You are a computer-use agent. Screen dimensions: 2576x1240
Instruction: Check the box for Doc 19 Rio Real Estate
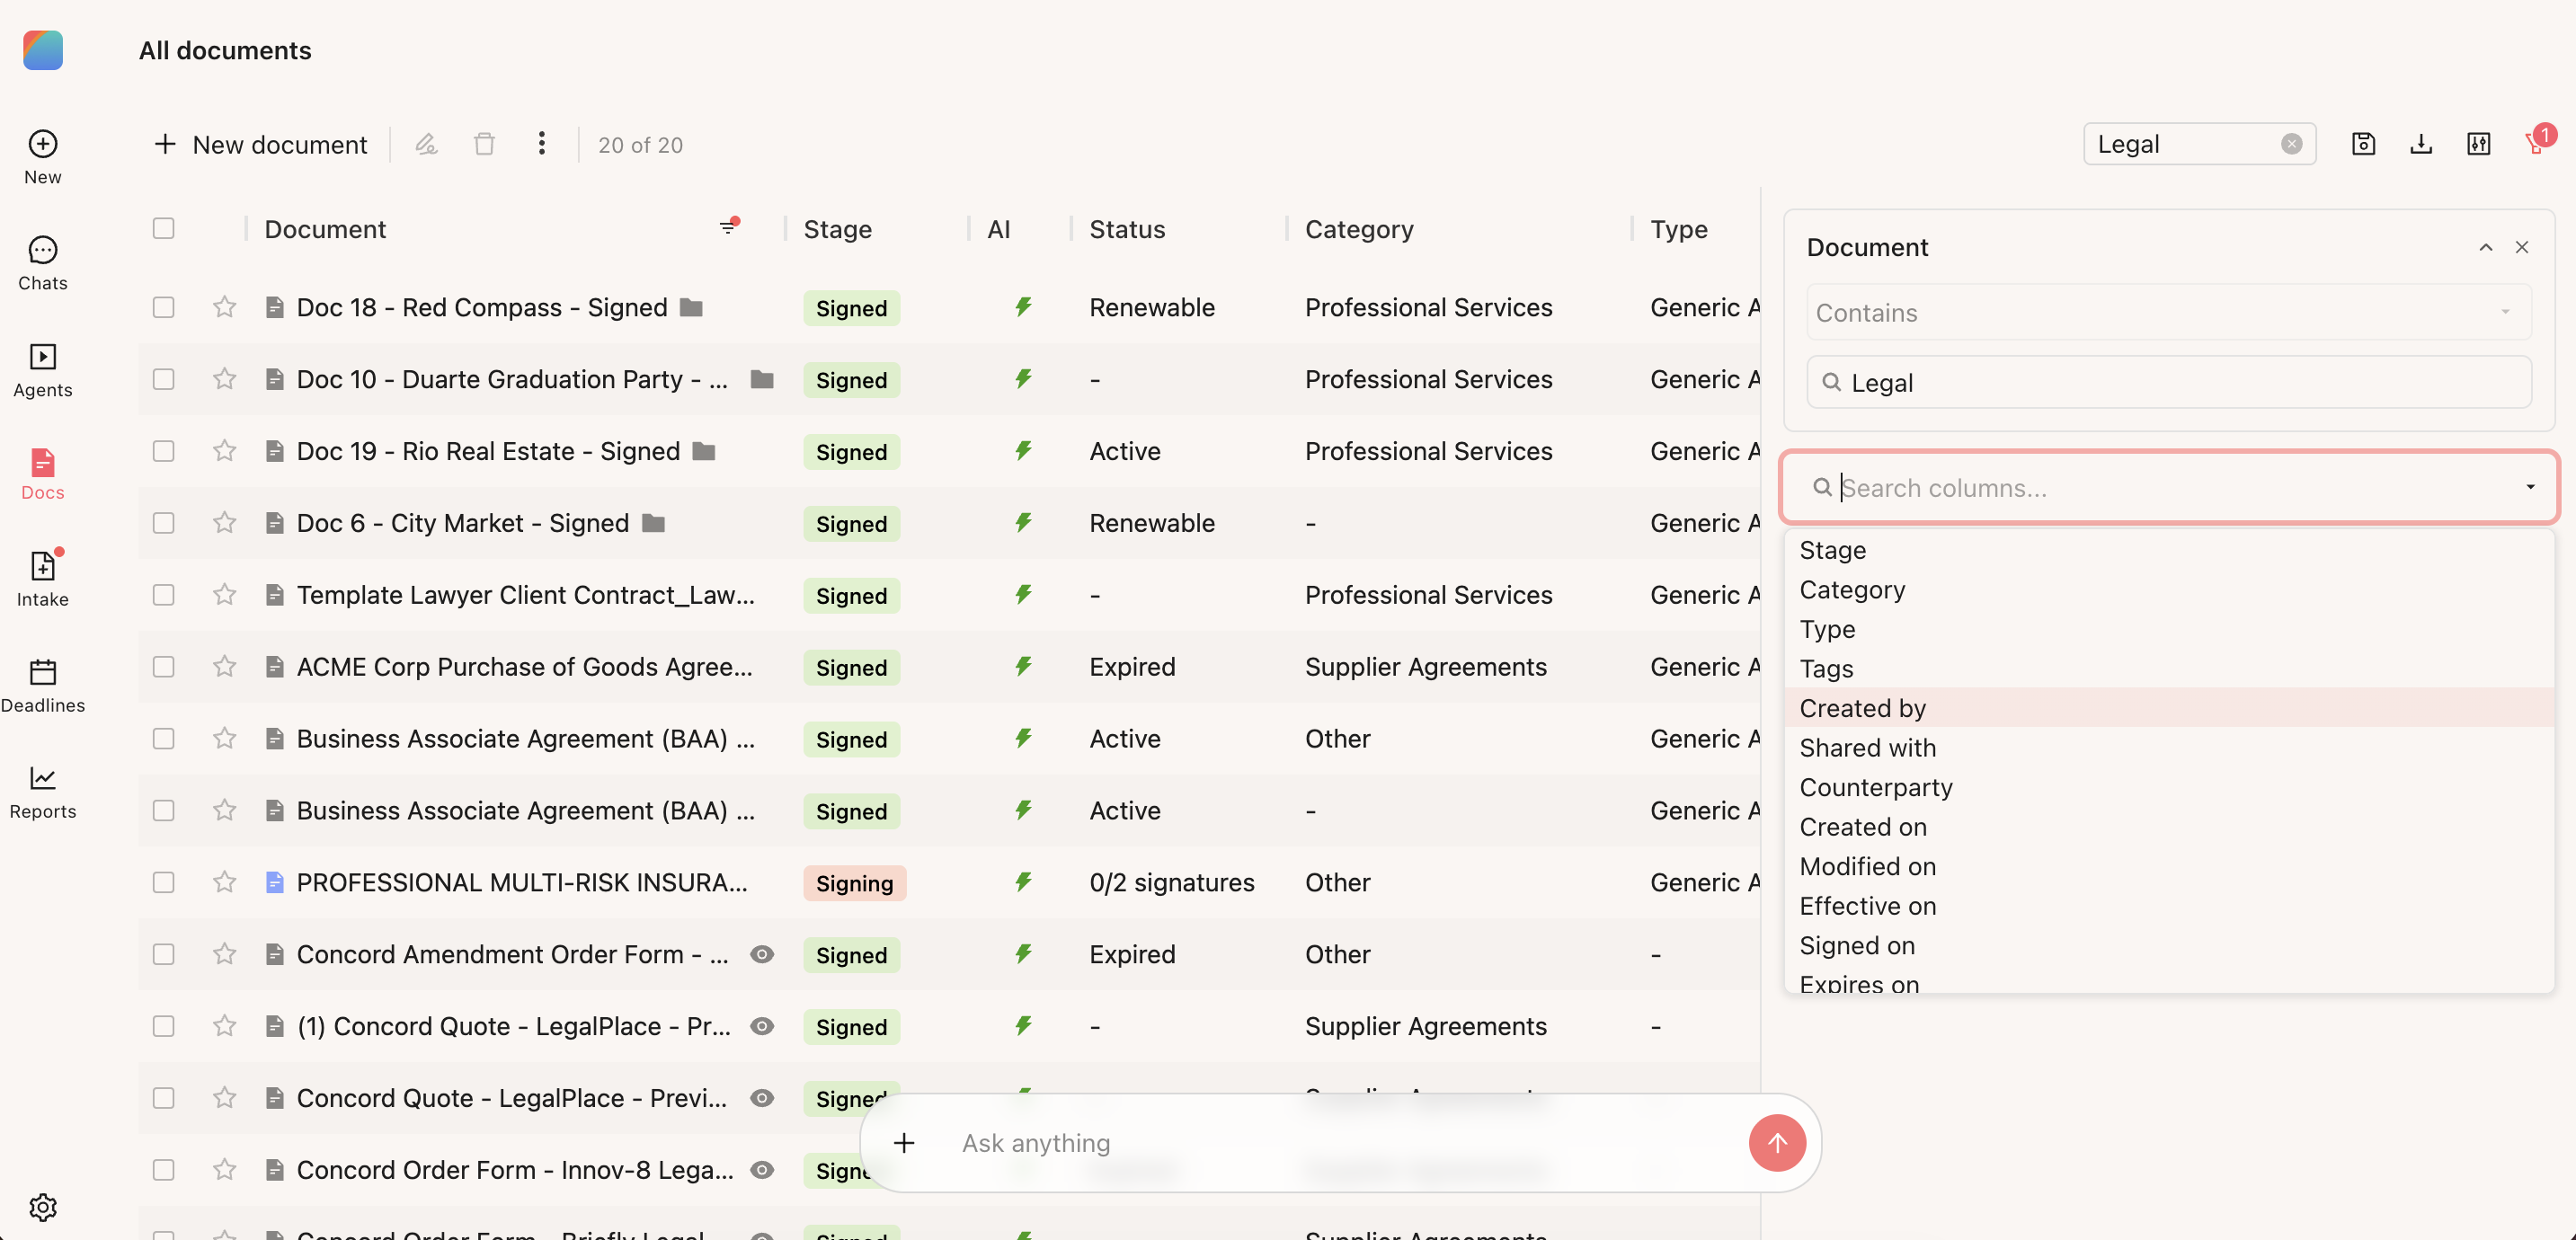[x=163, y=451]
